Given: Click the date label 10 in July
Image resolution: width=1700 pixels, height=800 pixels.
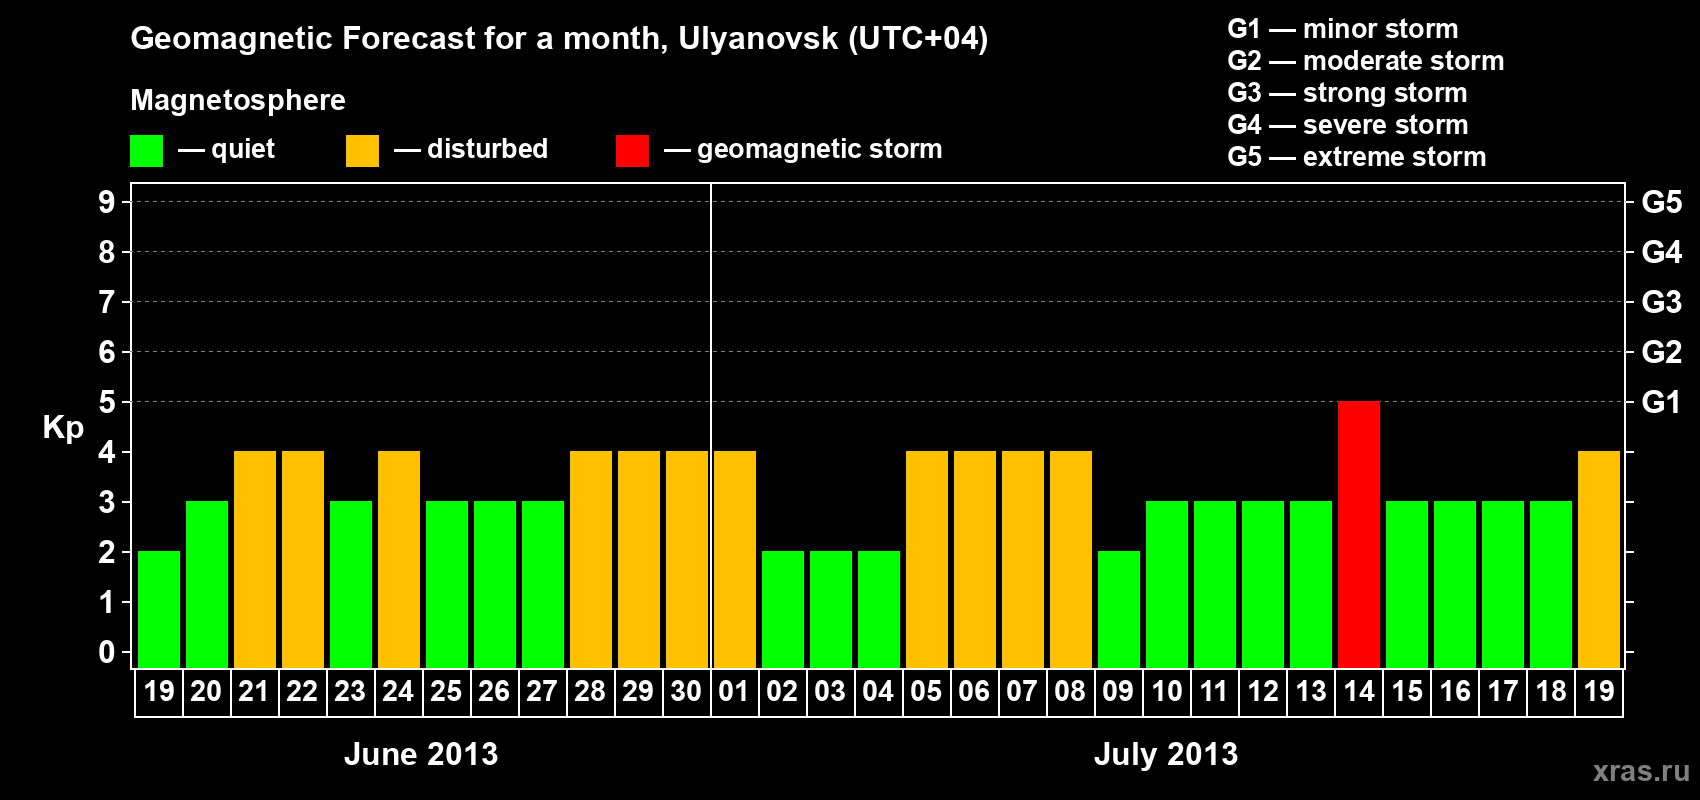Looking at the screenshot, I should coord(1167,691).
